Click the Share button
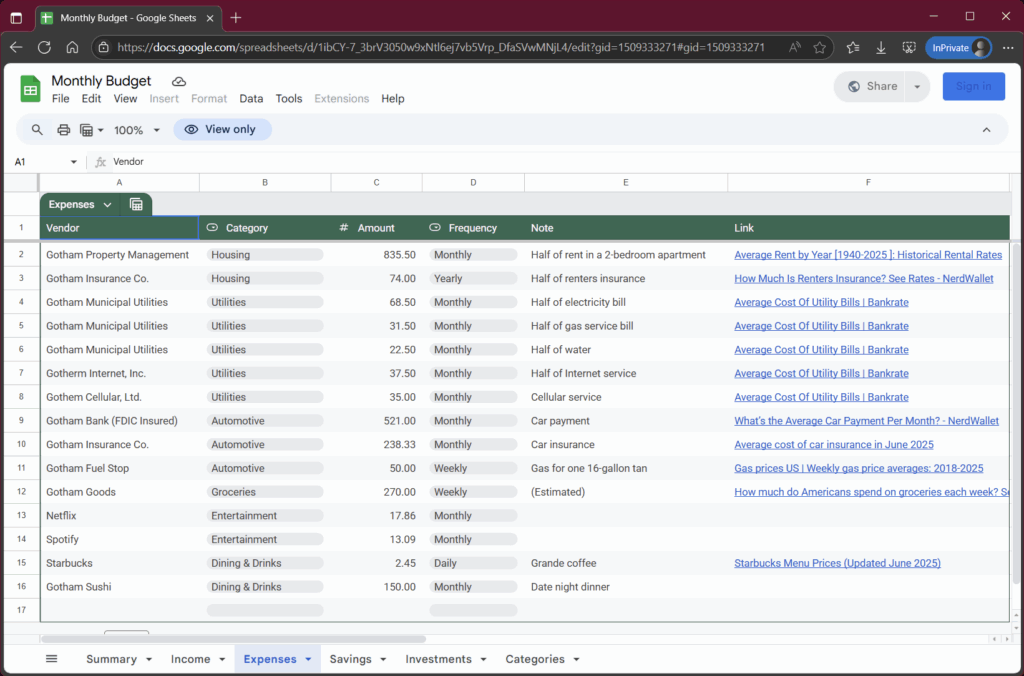 (873, 86)
